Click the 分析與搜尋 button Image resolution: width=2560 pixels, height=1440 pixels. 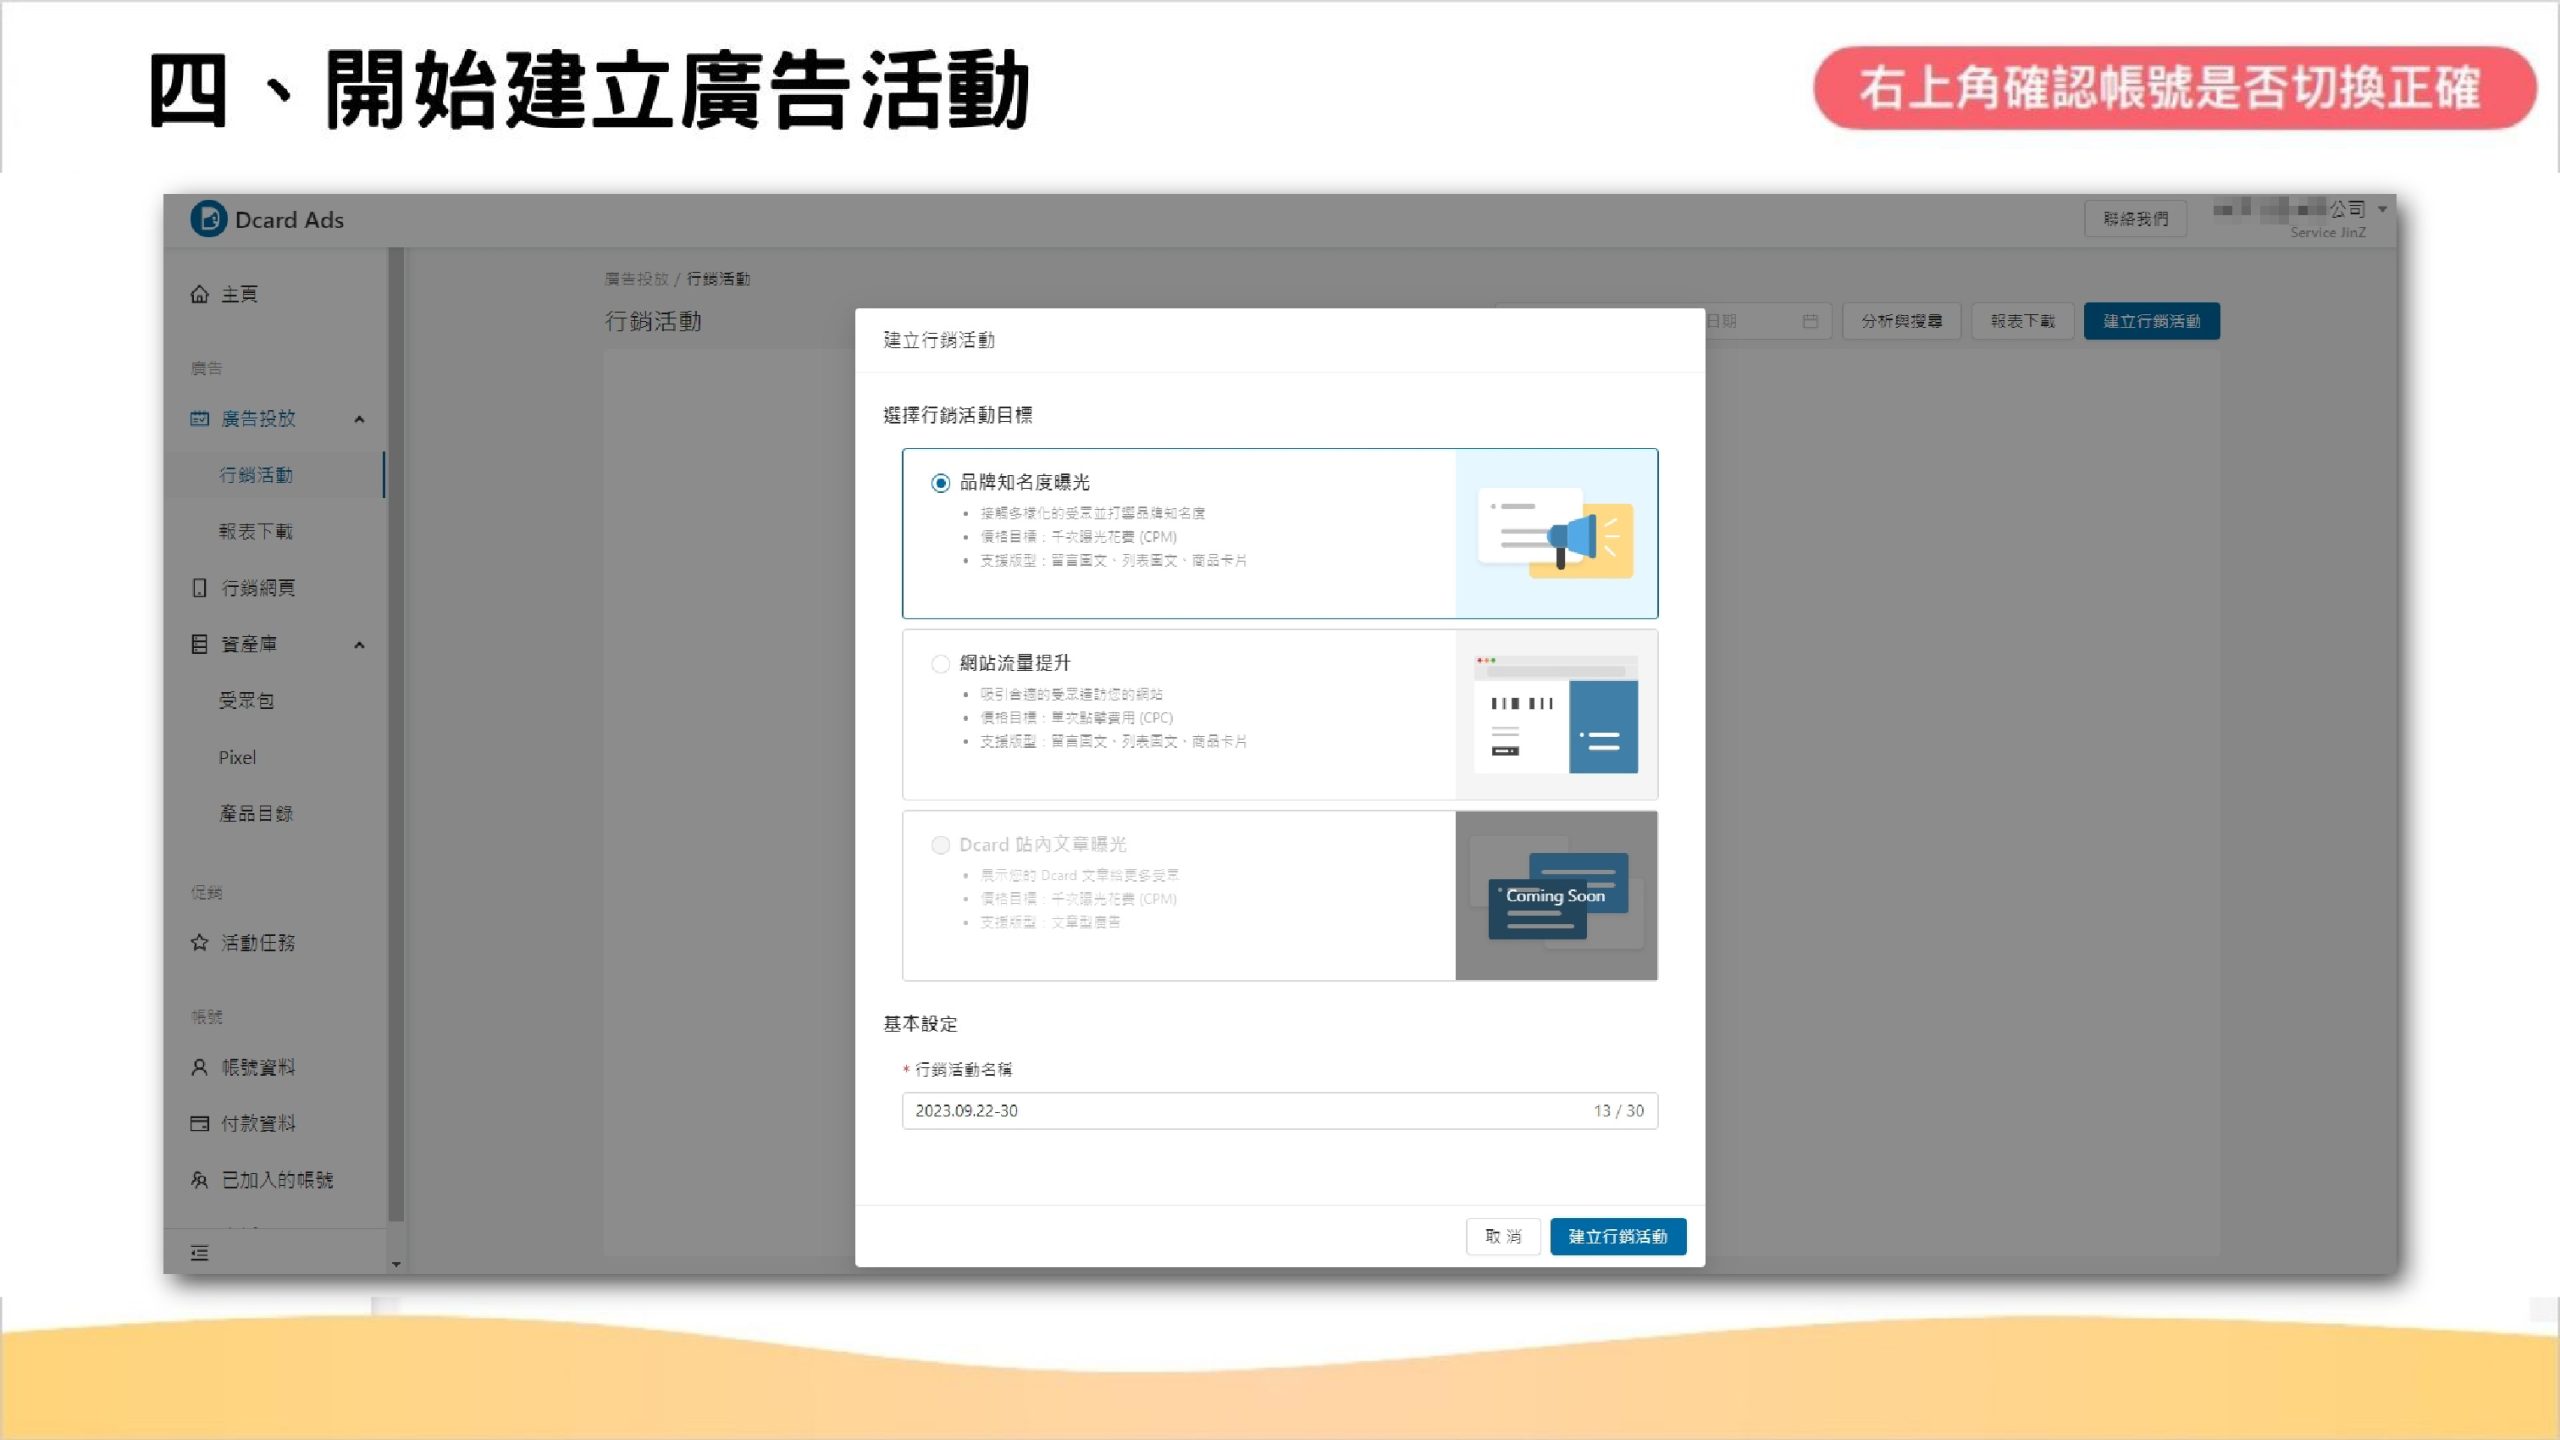[x=1901, y=321]
